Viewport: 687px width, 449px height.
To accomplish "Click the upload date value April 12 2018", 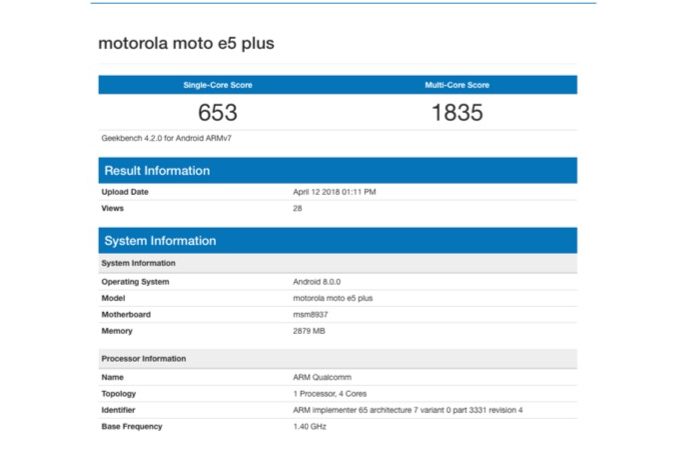I will tap(334, 191).
